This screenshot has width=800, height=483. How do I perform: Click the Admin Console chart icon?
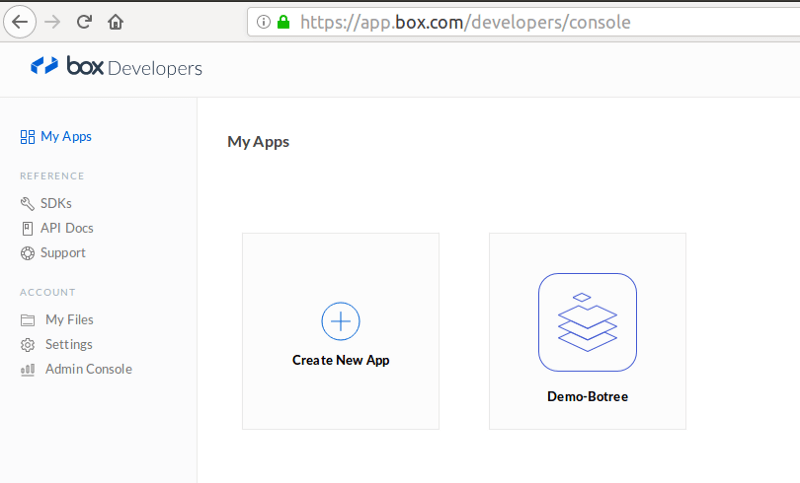(x=28, y=370)
